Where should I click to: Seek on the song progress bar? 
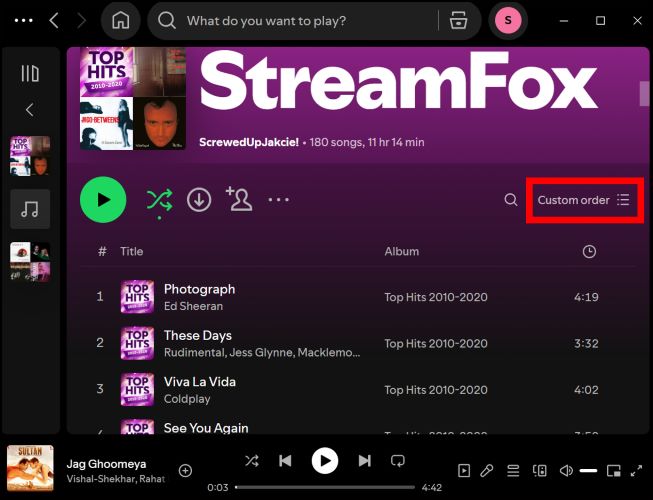[325, 487]
